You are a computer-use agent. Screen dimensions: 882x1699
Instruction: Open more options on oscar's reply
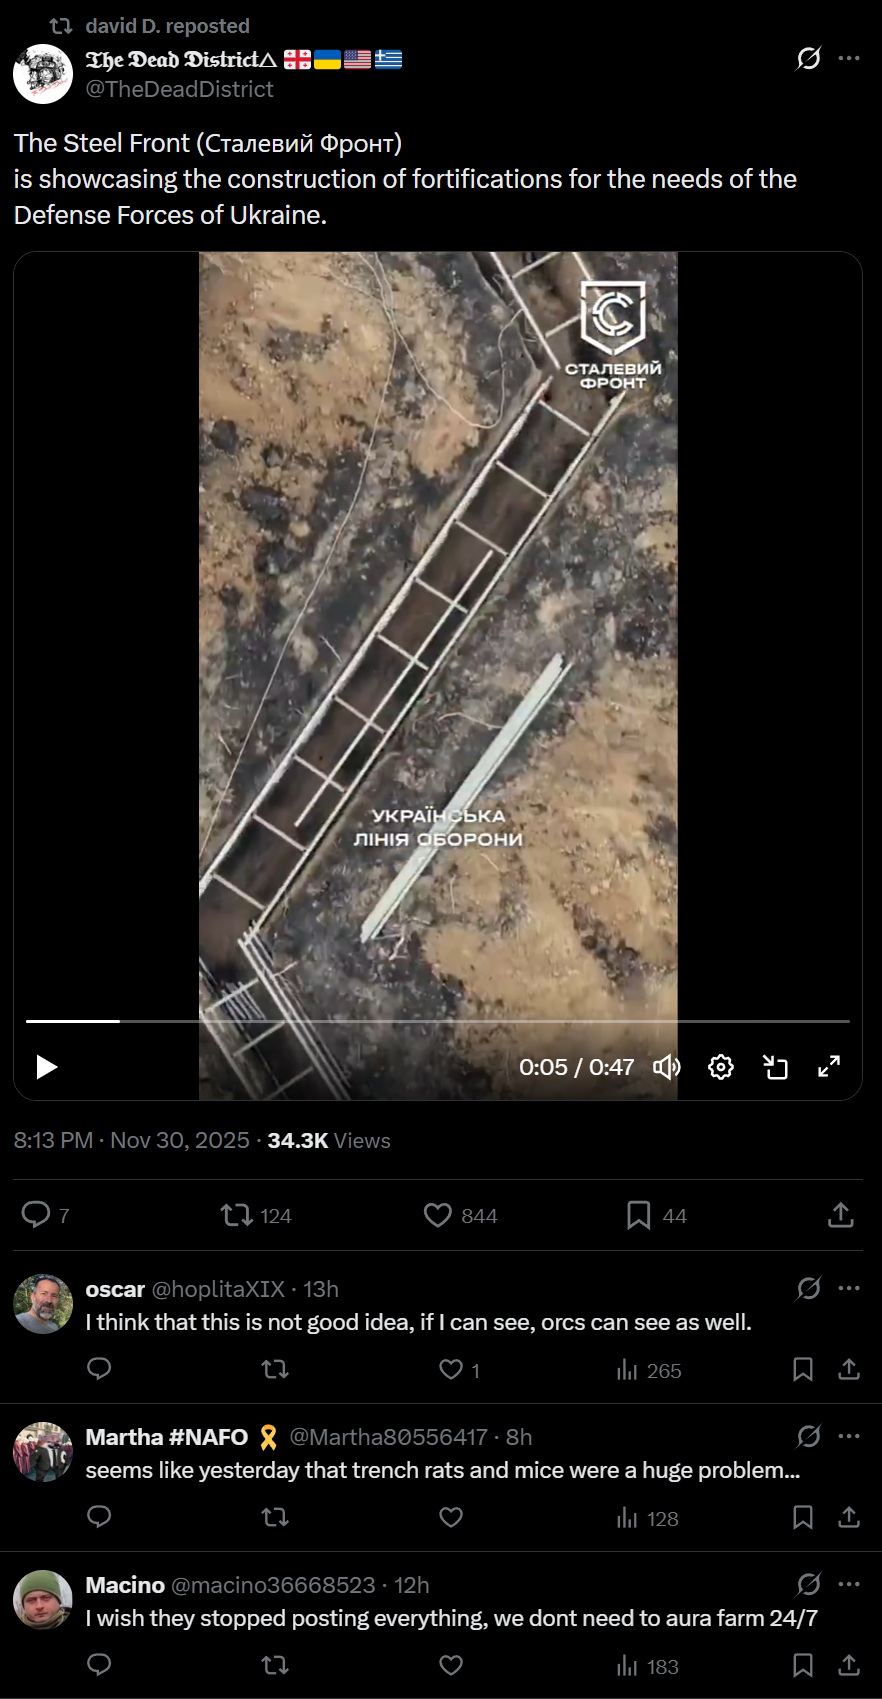[x=849, y=1288]
